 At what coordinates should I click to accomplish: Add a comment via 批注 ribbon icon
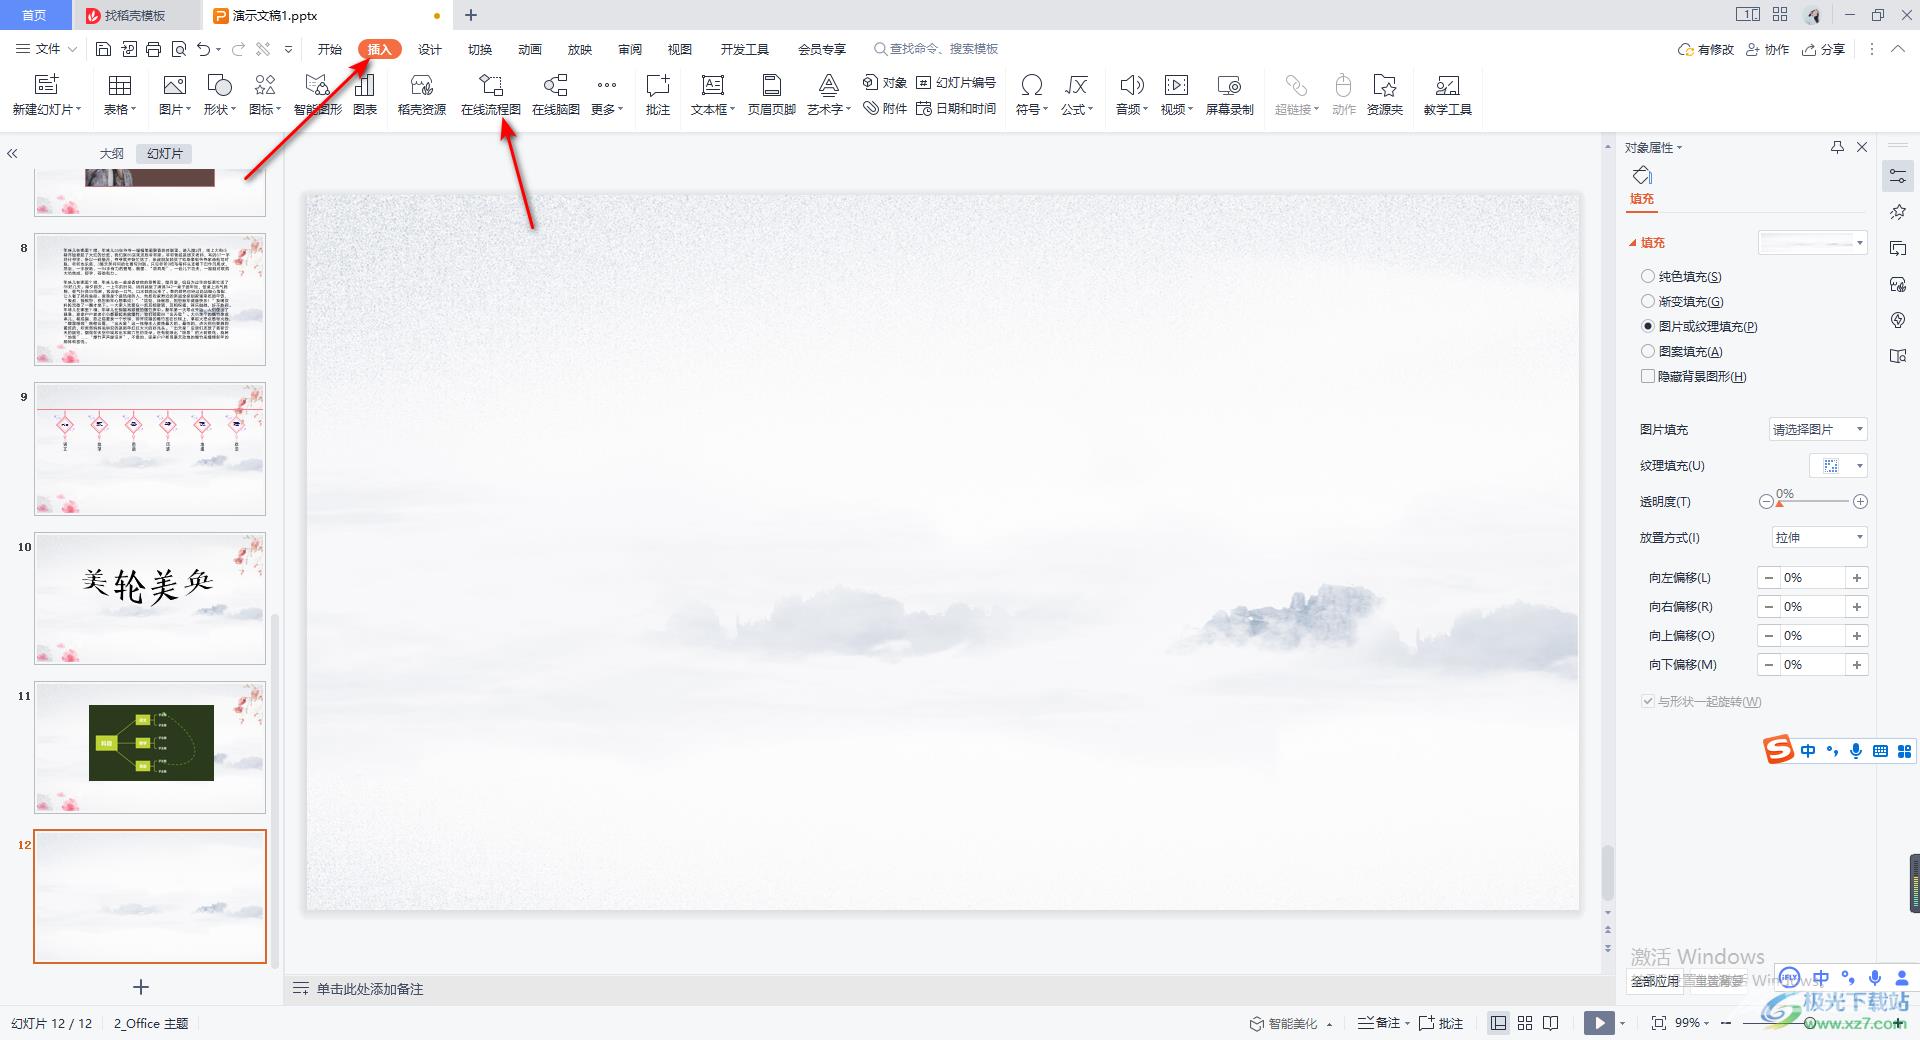[658, 95]
